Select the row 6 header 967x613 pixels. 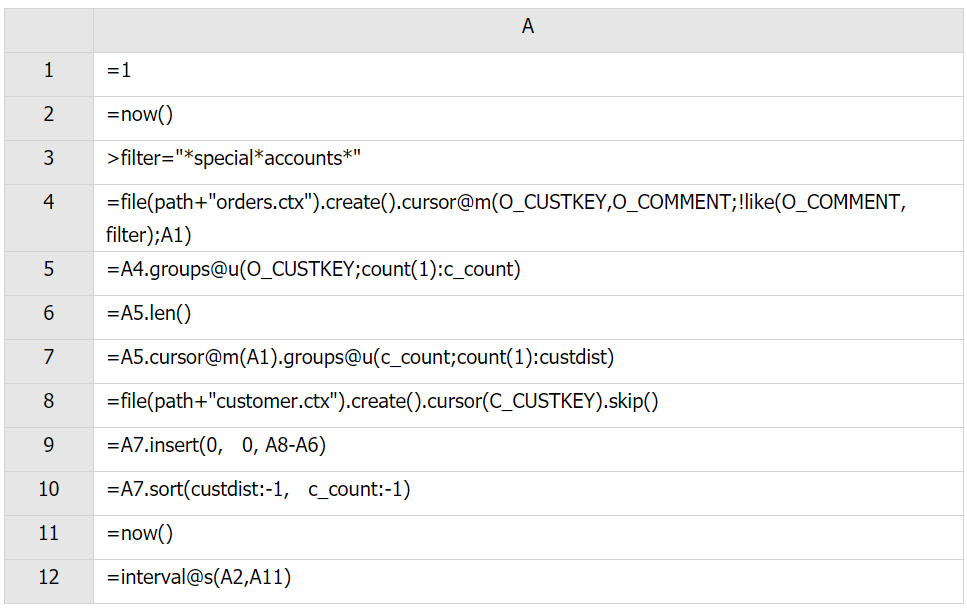click(x=49, y=313)
